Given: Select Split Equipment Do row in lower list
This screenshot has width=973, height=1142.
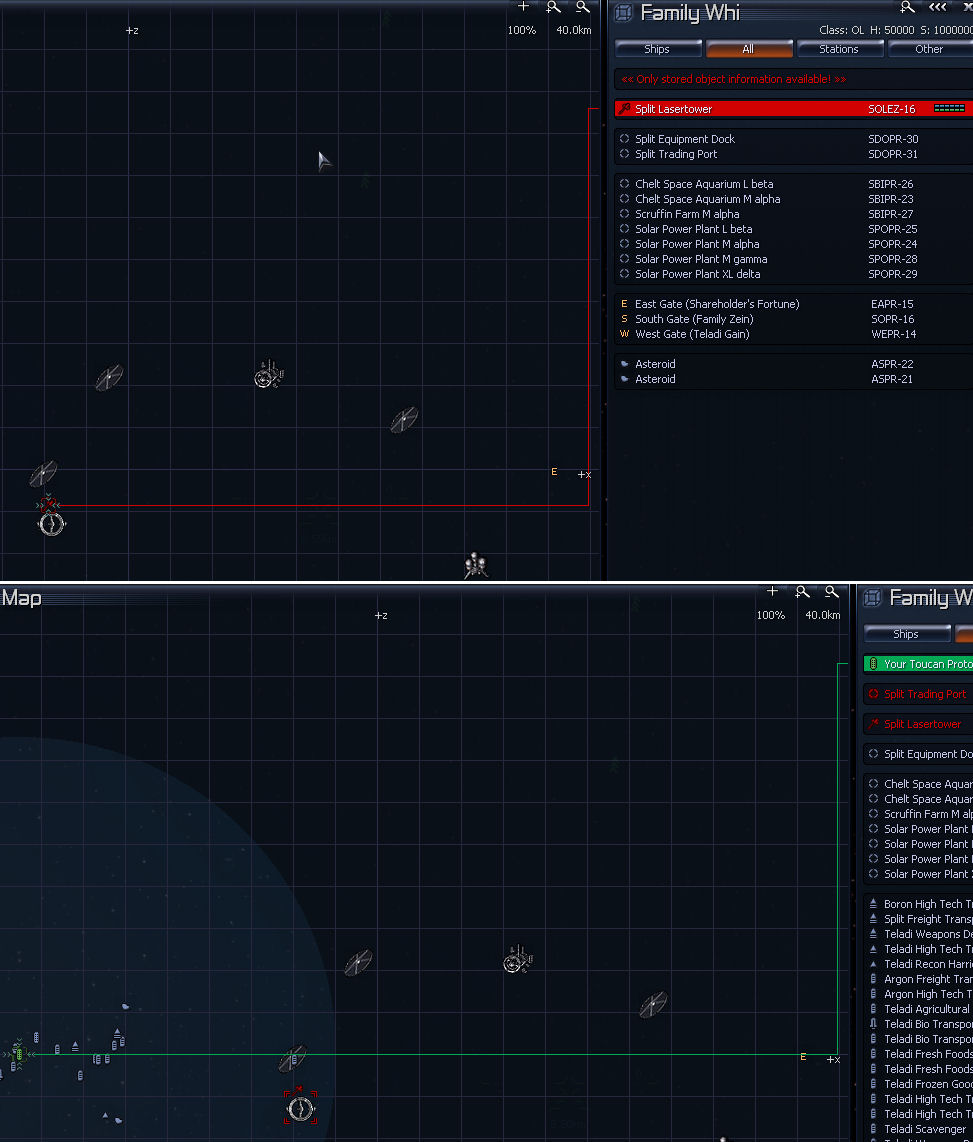Looking at the screenshot, I should click(918, 754).
